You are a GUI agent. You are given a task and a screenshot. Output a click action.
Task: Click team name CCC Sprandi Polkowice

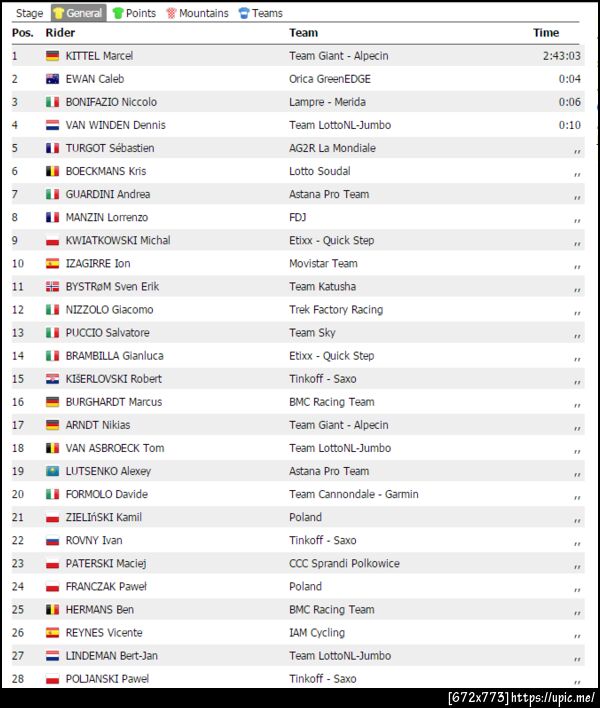click(344, 564)
